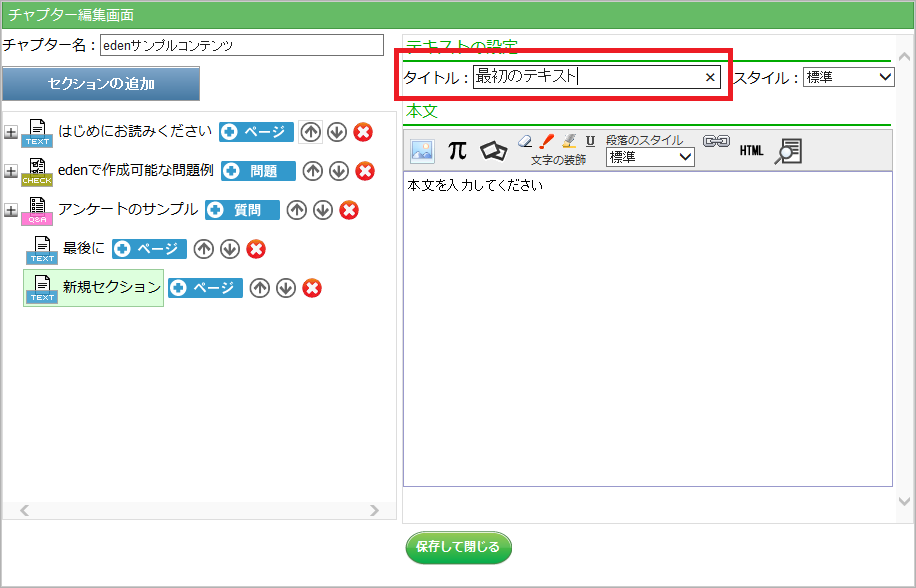Select the 新規セクション tree item

93,287
